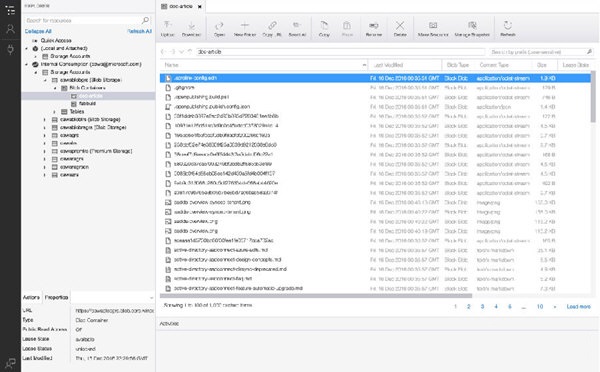This screenshot has width=600, height=372.
Task: Expand Storage Accounts under Local and Attached
Action: [36, 56]
